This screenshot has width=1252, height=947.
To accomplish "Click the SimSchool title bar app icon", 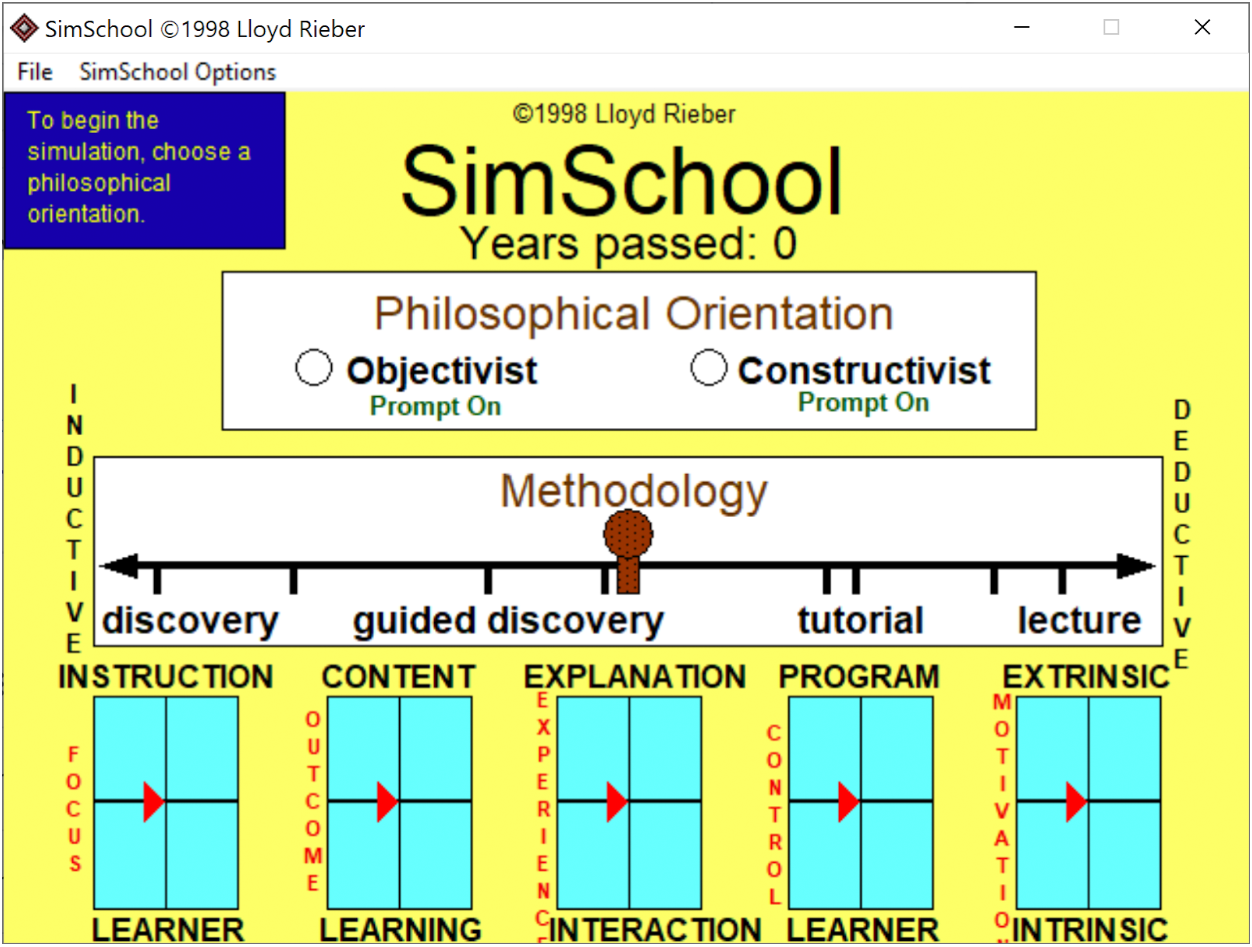I will point(24,28).
